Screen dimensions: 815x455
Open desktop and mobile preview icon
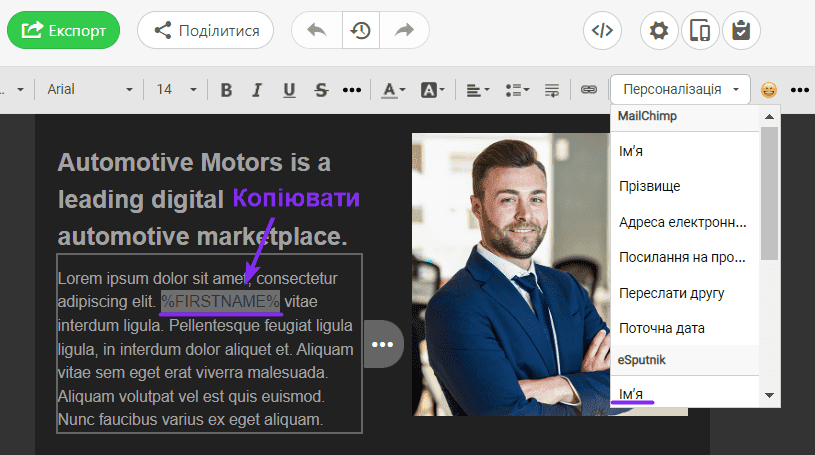(700, 30)
